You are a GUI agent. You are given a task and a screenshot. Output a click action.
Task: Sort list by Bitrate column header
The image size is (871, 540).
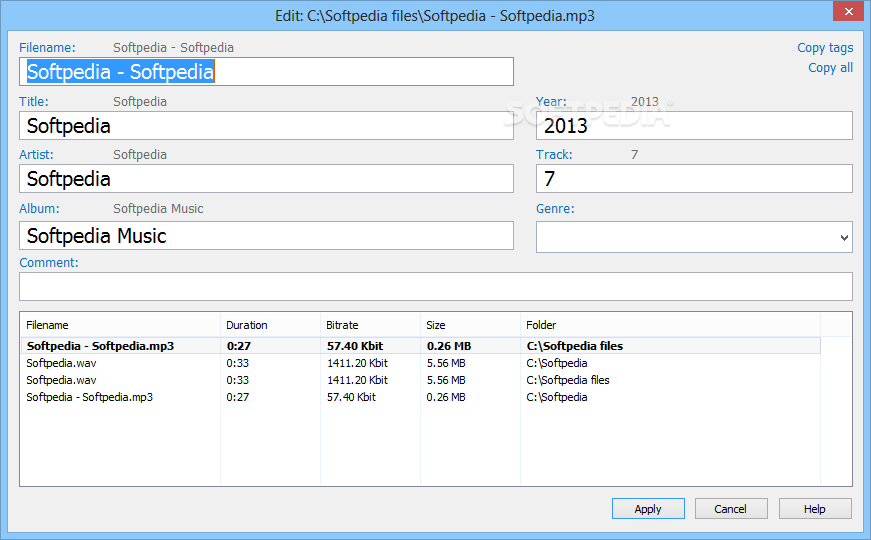click(x=371, y=325)
